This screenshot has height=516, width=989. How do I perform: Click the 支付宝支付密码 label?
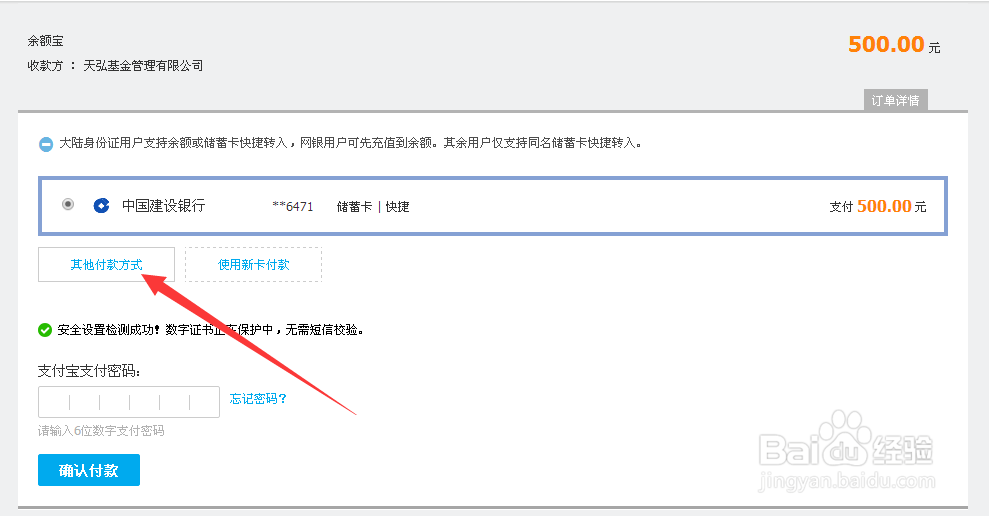89,371
